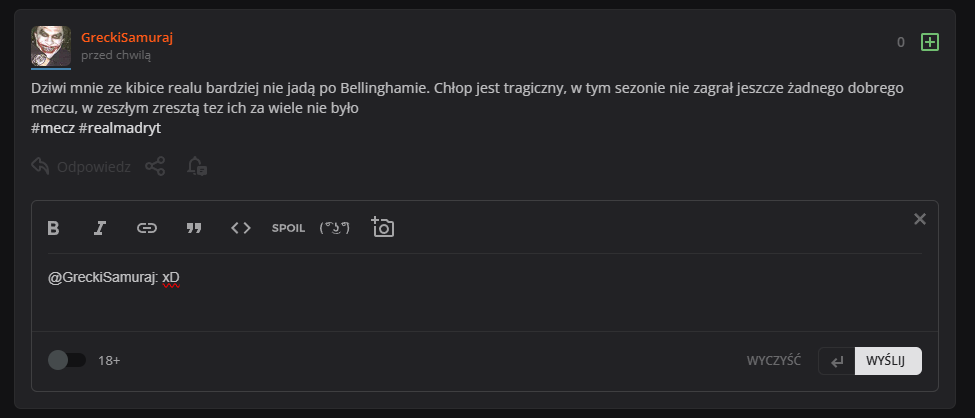
Task: Open GreckiSamuraj user profile link
Action: pos(127,37)
